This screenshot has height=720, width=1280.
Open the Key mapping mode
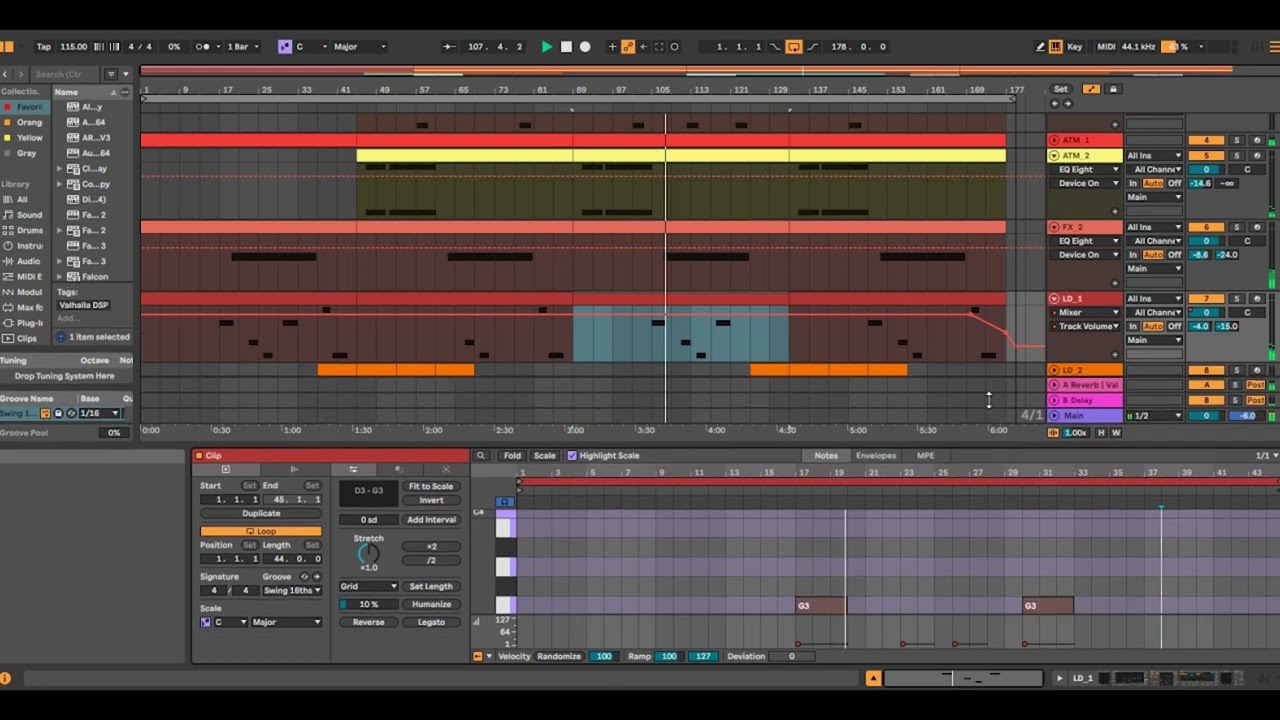(1075, 46)
